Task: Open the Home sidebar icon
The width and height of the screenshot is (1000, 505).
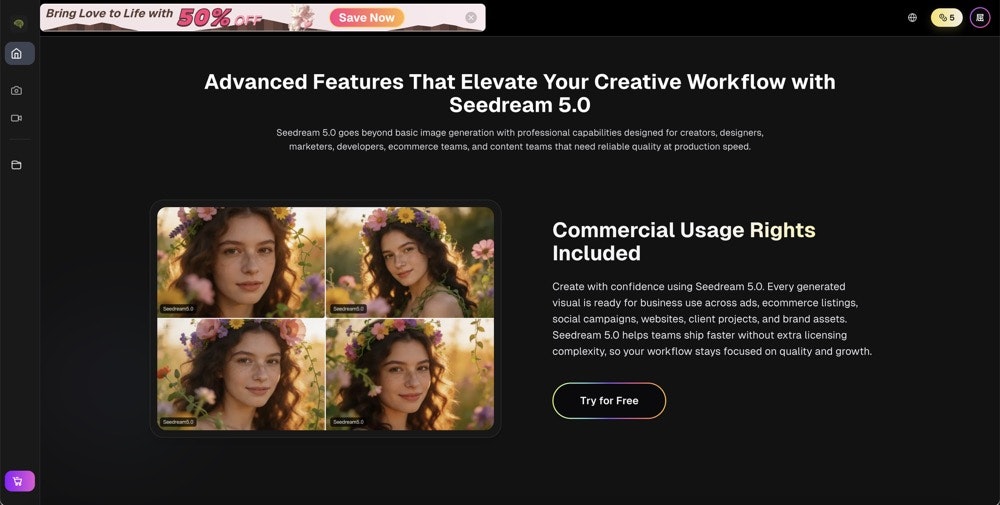Action: [x=19, y=54]
